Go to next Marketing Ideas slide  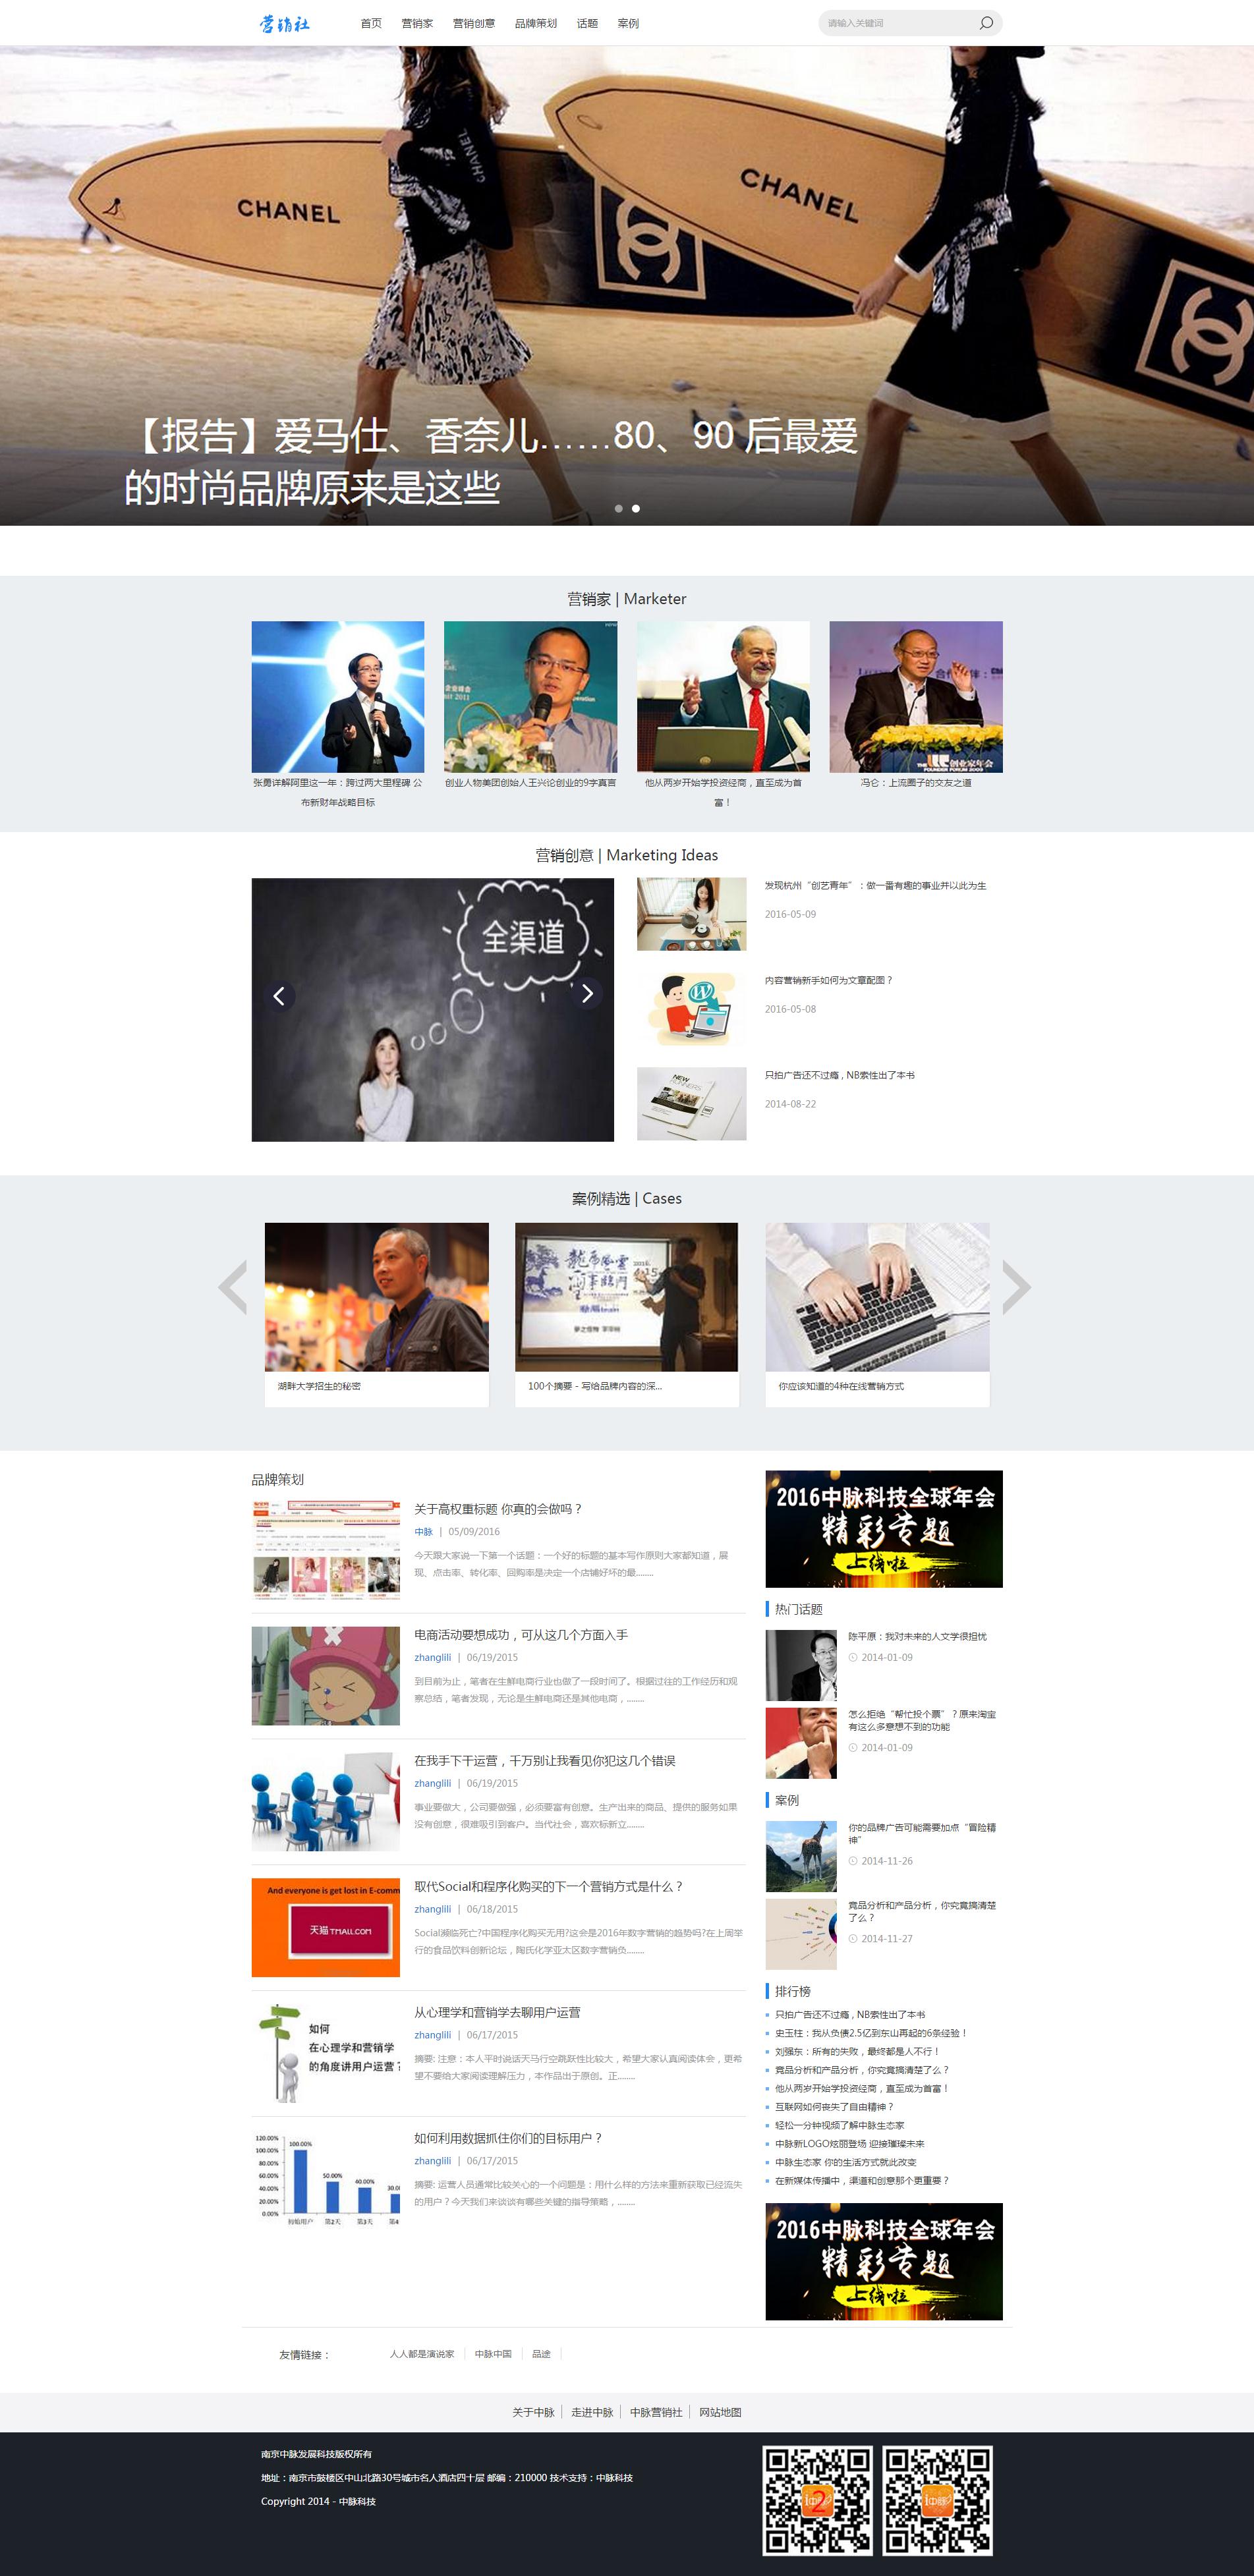coord(587,993)
